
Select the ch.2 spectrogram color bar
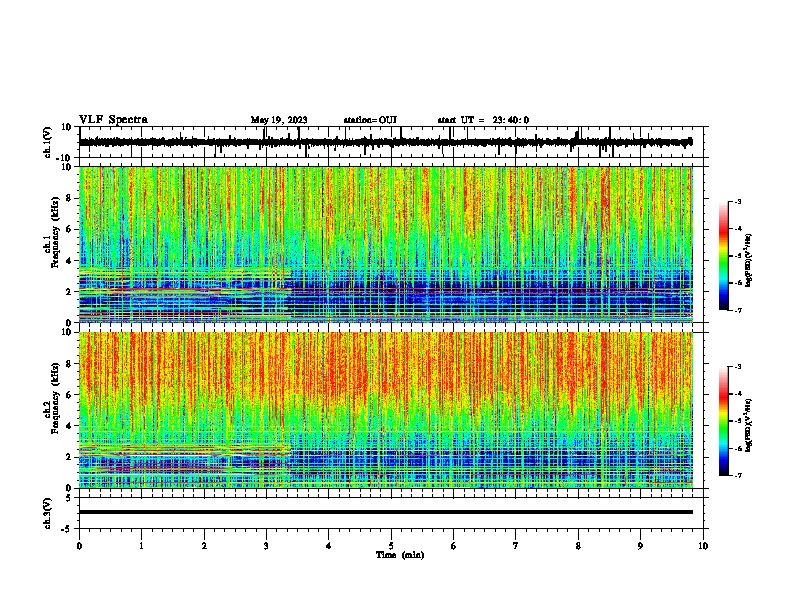coord(724,421)
